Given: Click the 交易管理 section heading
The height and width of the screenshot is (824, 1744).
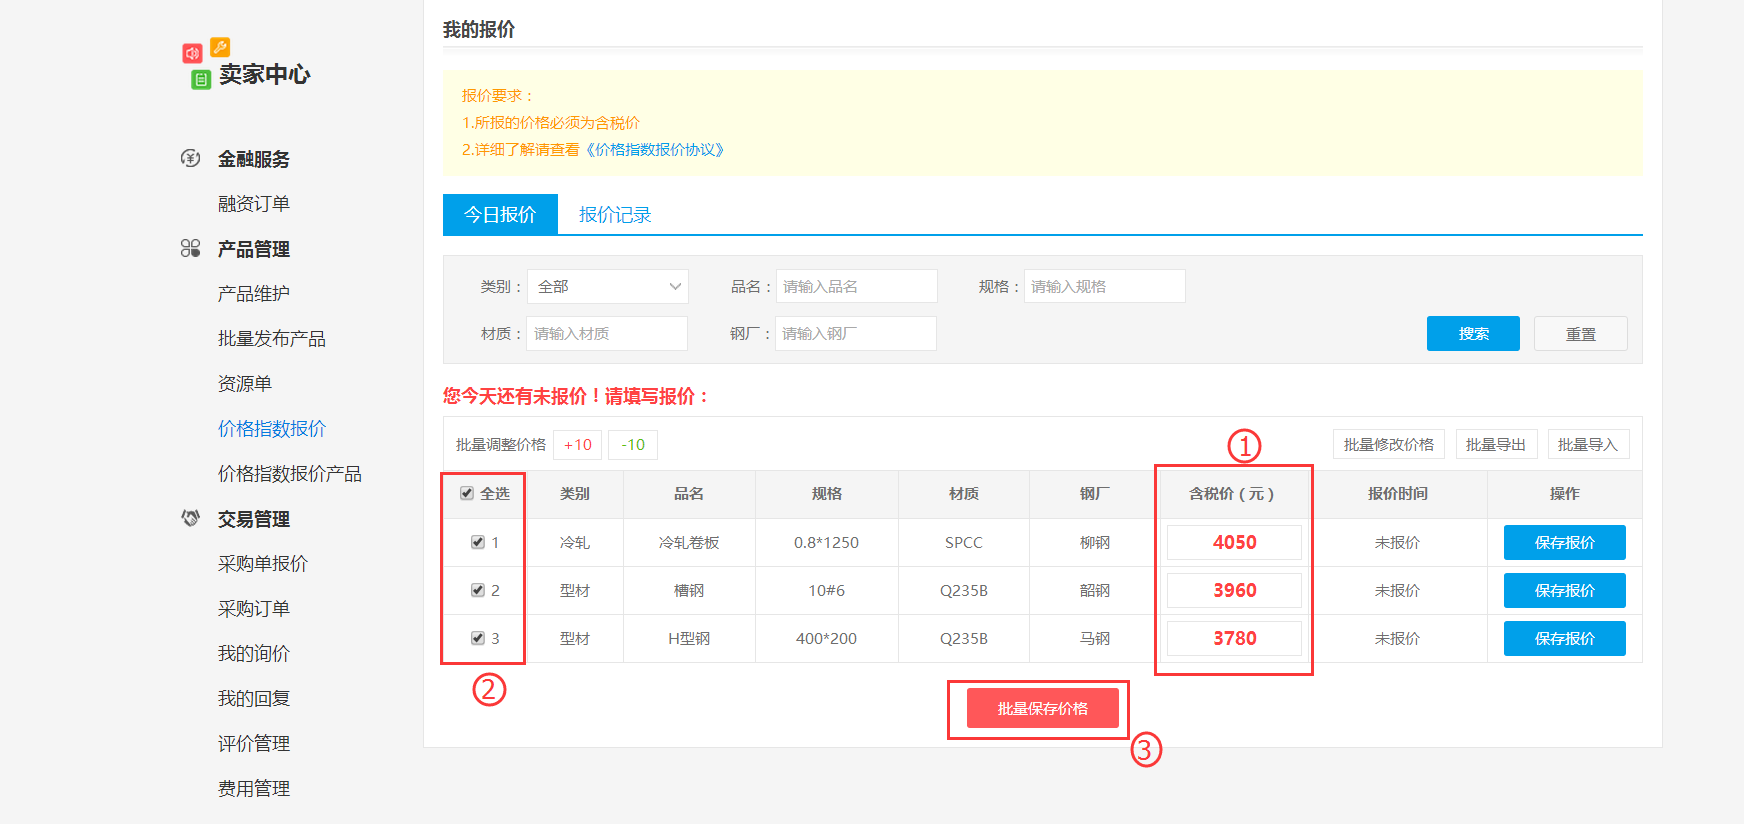Looking at the screenshot, I should click(254, 518).
